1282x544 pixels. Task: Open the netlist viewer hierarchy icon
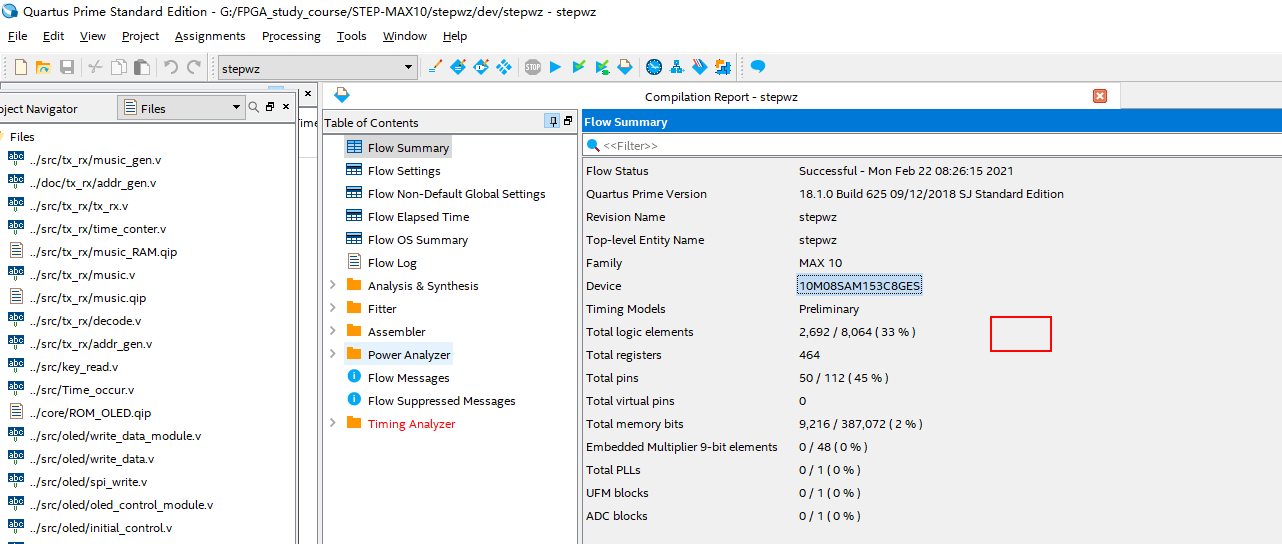click(x=677, y=67)
